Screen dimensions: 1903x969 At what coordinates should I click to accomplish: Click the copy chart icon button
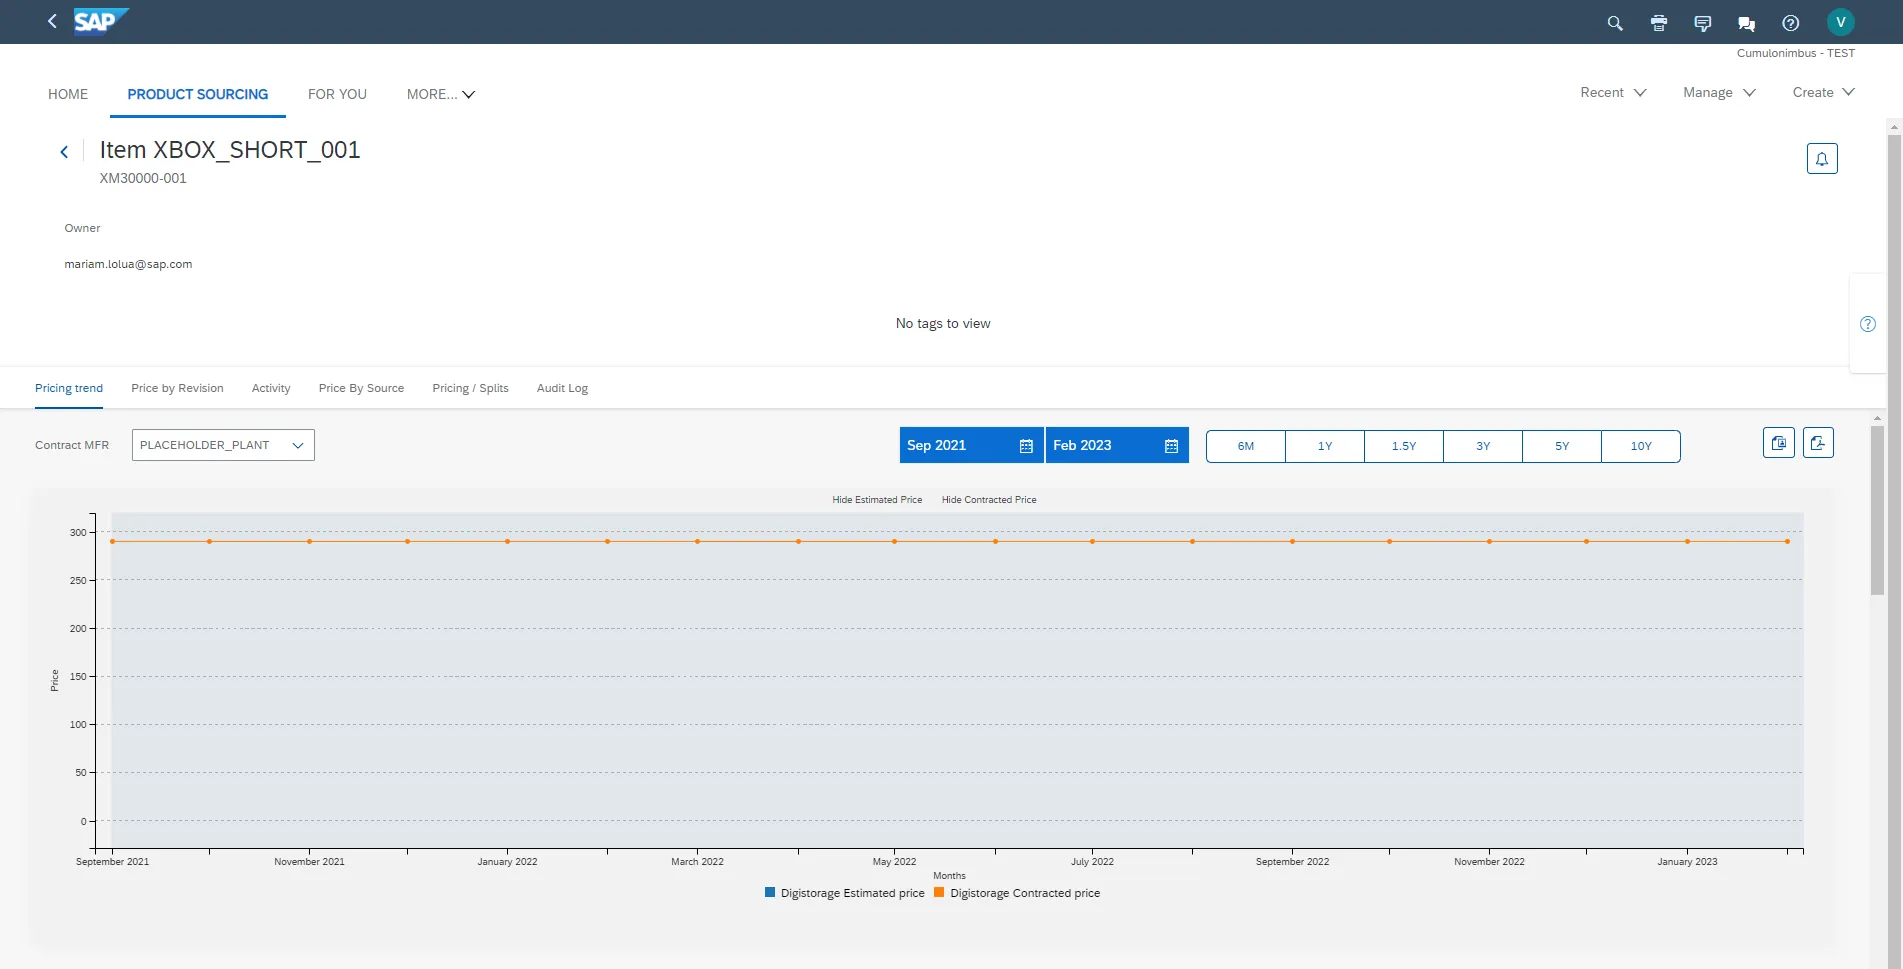[1779, 442]
